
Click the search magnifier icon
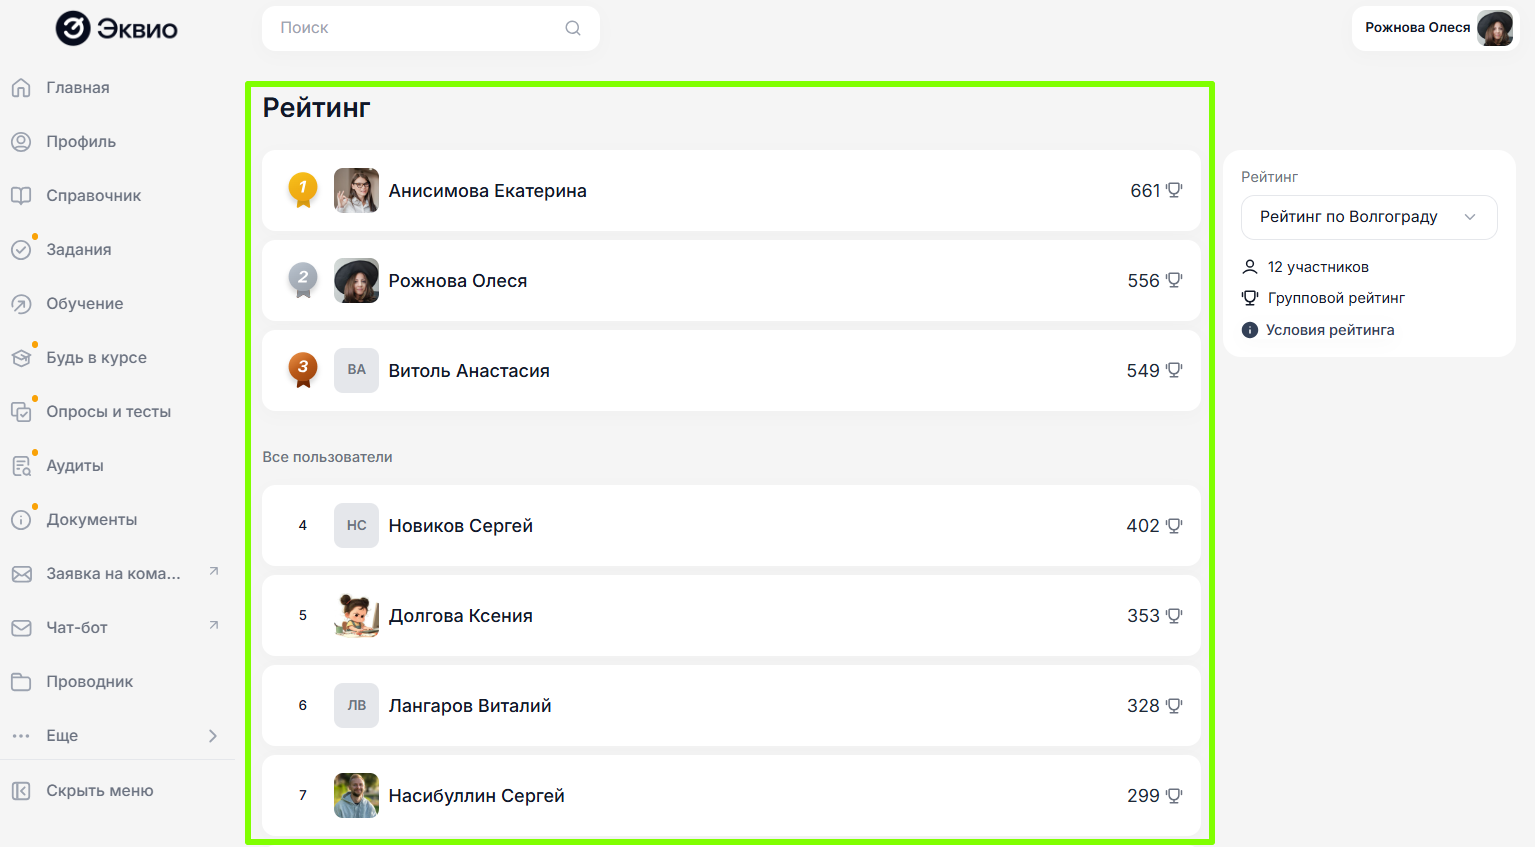[x=573, y=28]
